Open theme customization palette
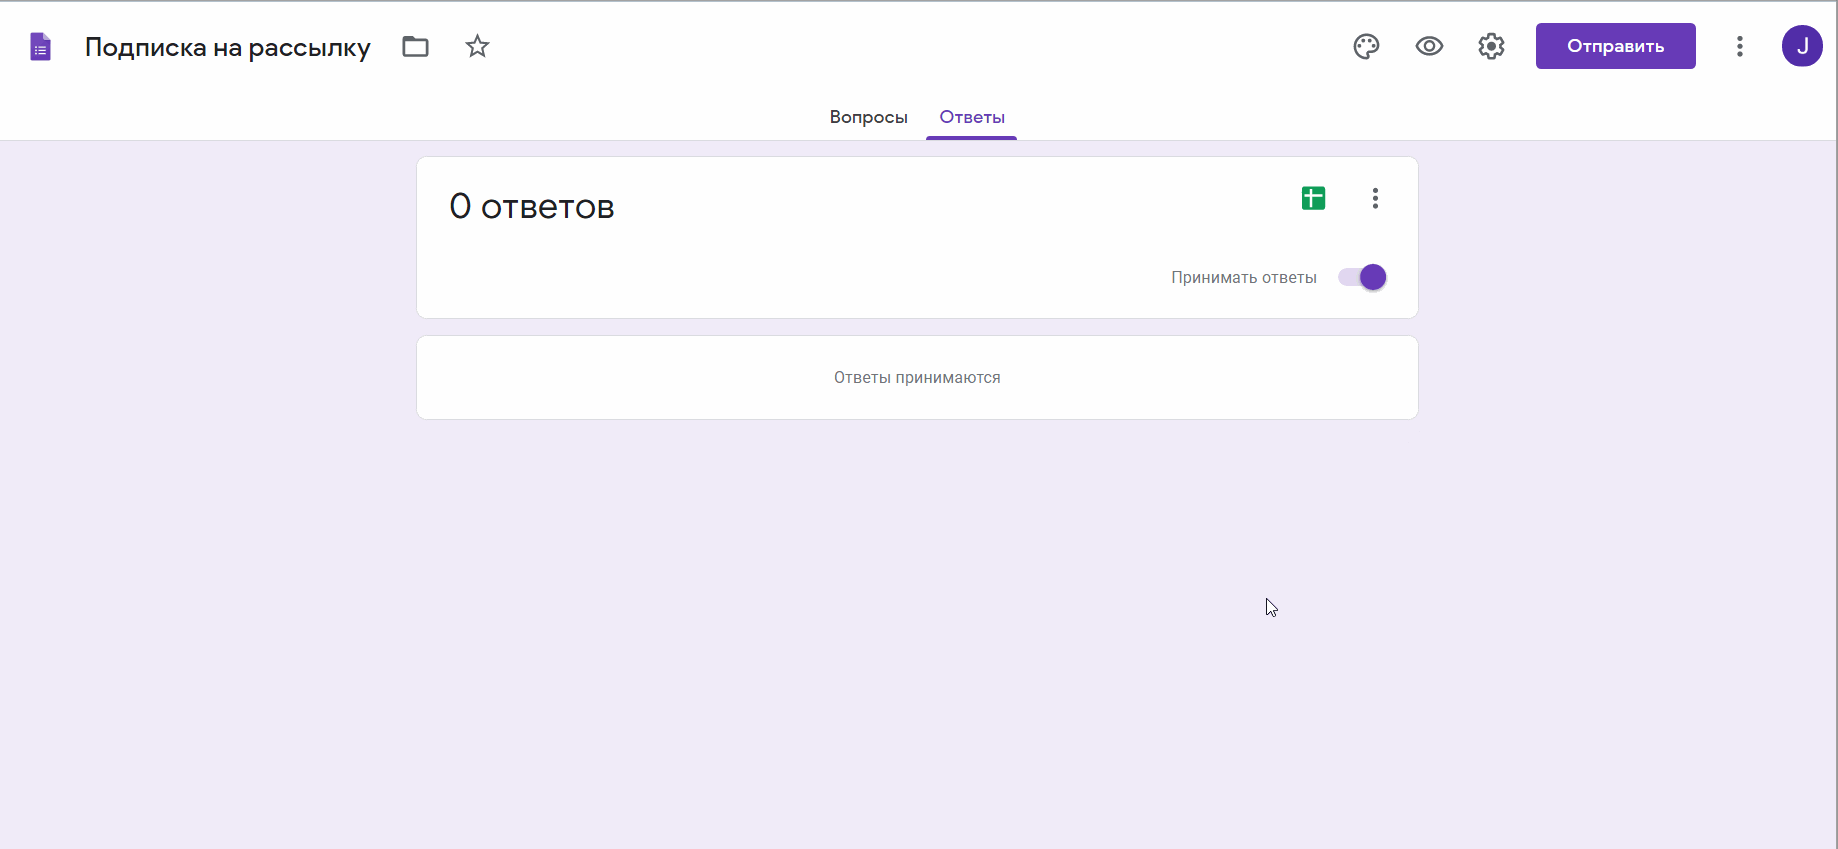1838x849 pixels. 1366,46
